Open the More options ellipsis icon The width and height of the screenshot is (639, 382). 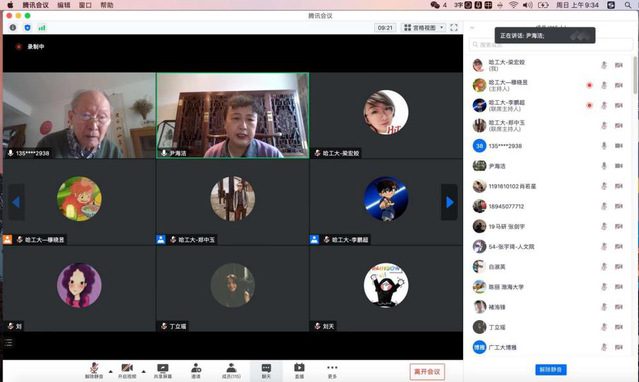tap(332, 370)
